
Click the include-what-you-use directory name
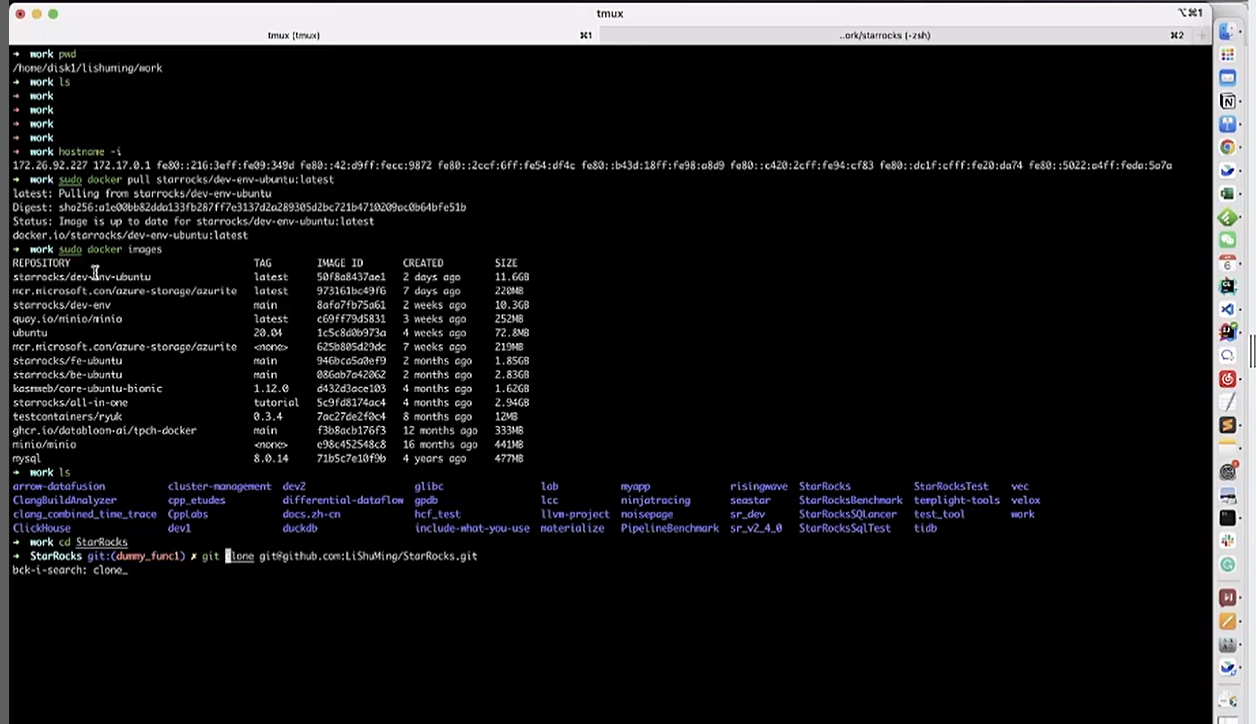(x=472, y=528)
